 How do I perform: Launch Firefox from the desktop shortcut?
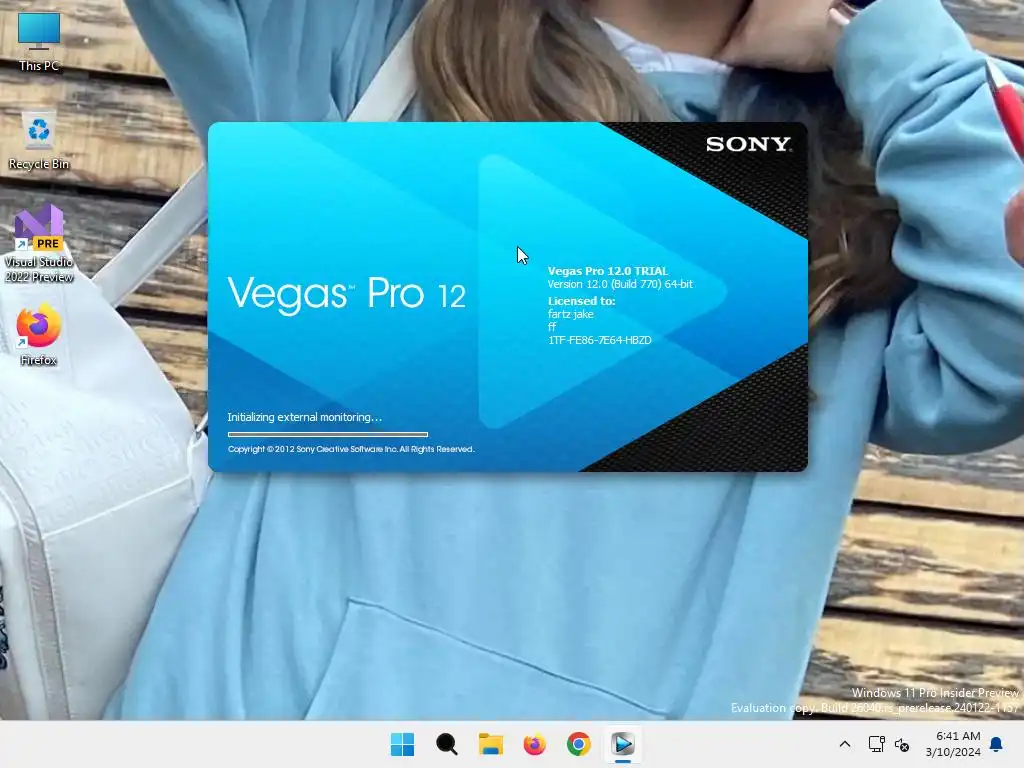click(39, 334)
